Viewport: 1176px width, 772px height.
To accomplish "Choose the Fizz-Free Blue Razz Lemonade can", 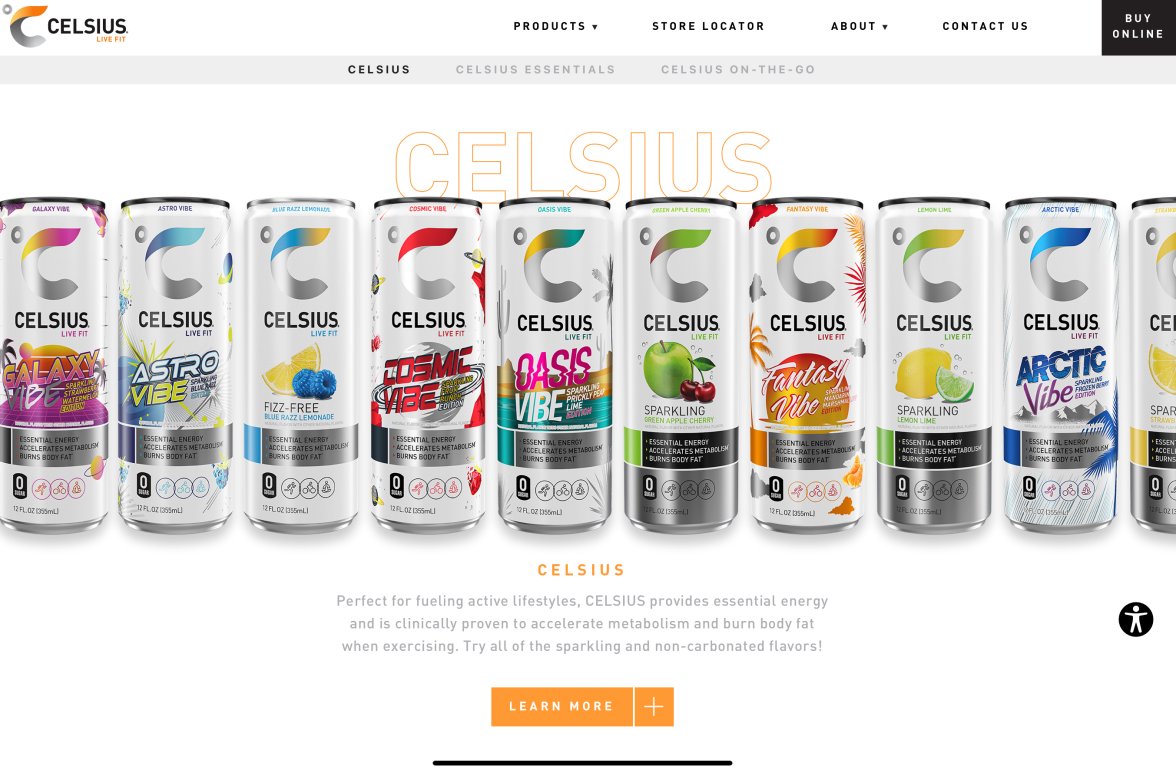I will (301, 365).
